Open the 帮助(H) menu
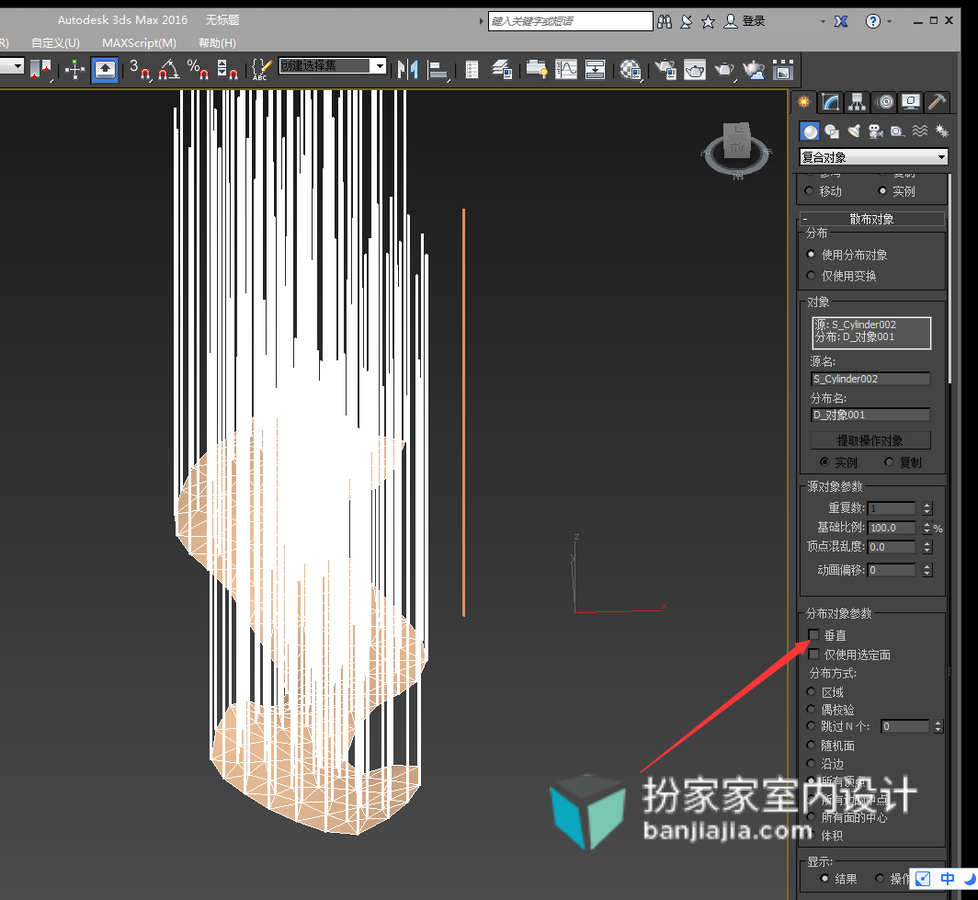The height and width of the screenshot is (900, 978). coord(217,43)
